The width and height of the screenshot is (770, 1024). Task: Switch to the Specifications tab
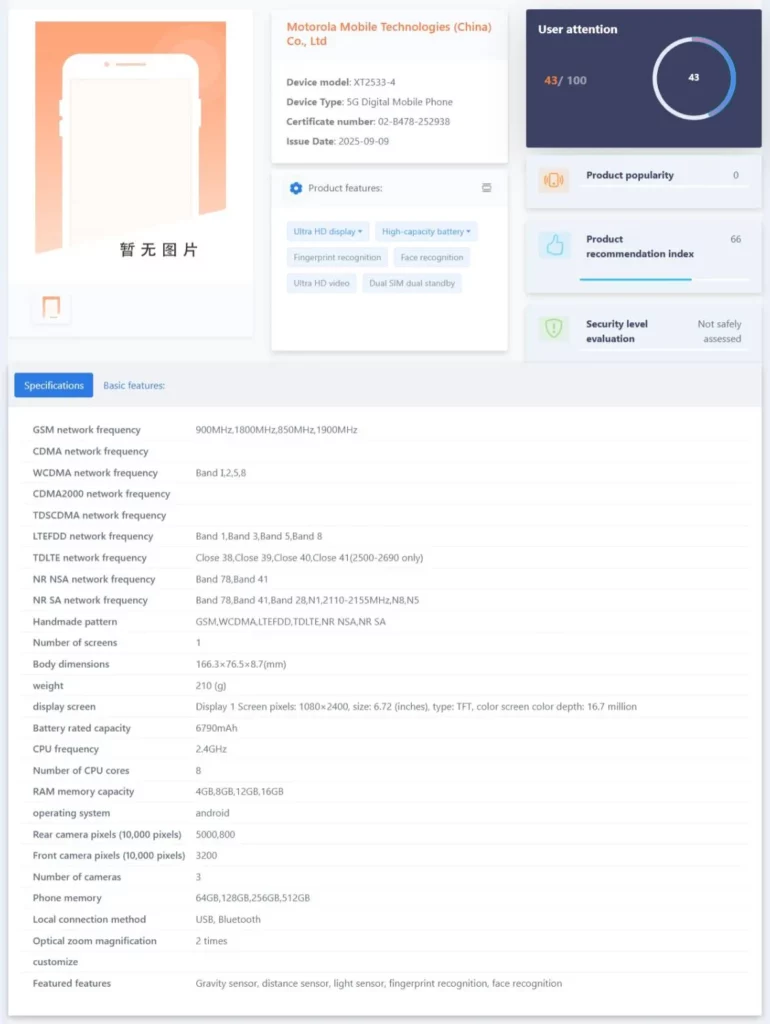(54, 385)
